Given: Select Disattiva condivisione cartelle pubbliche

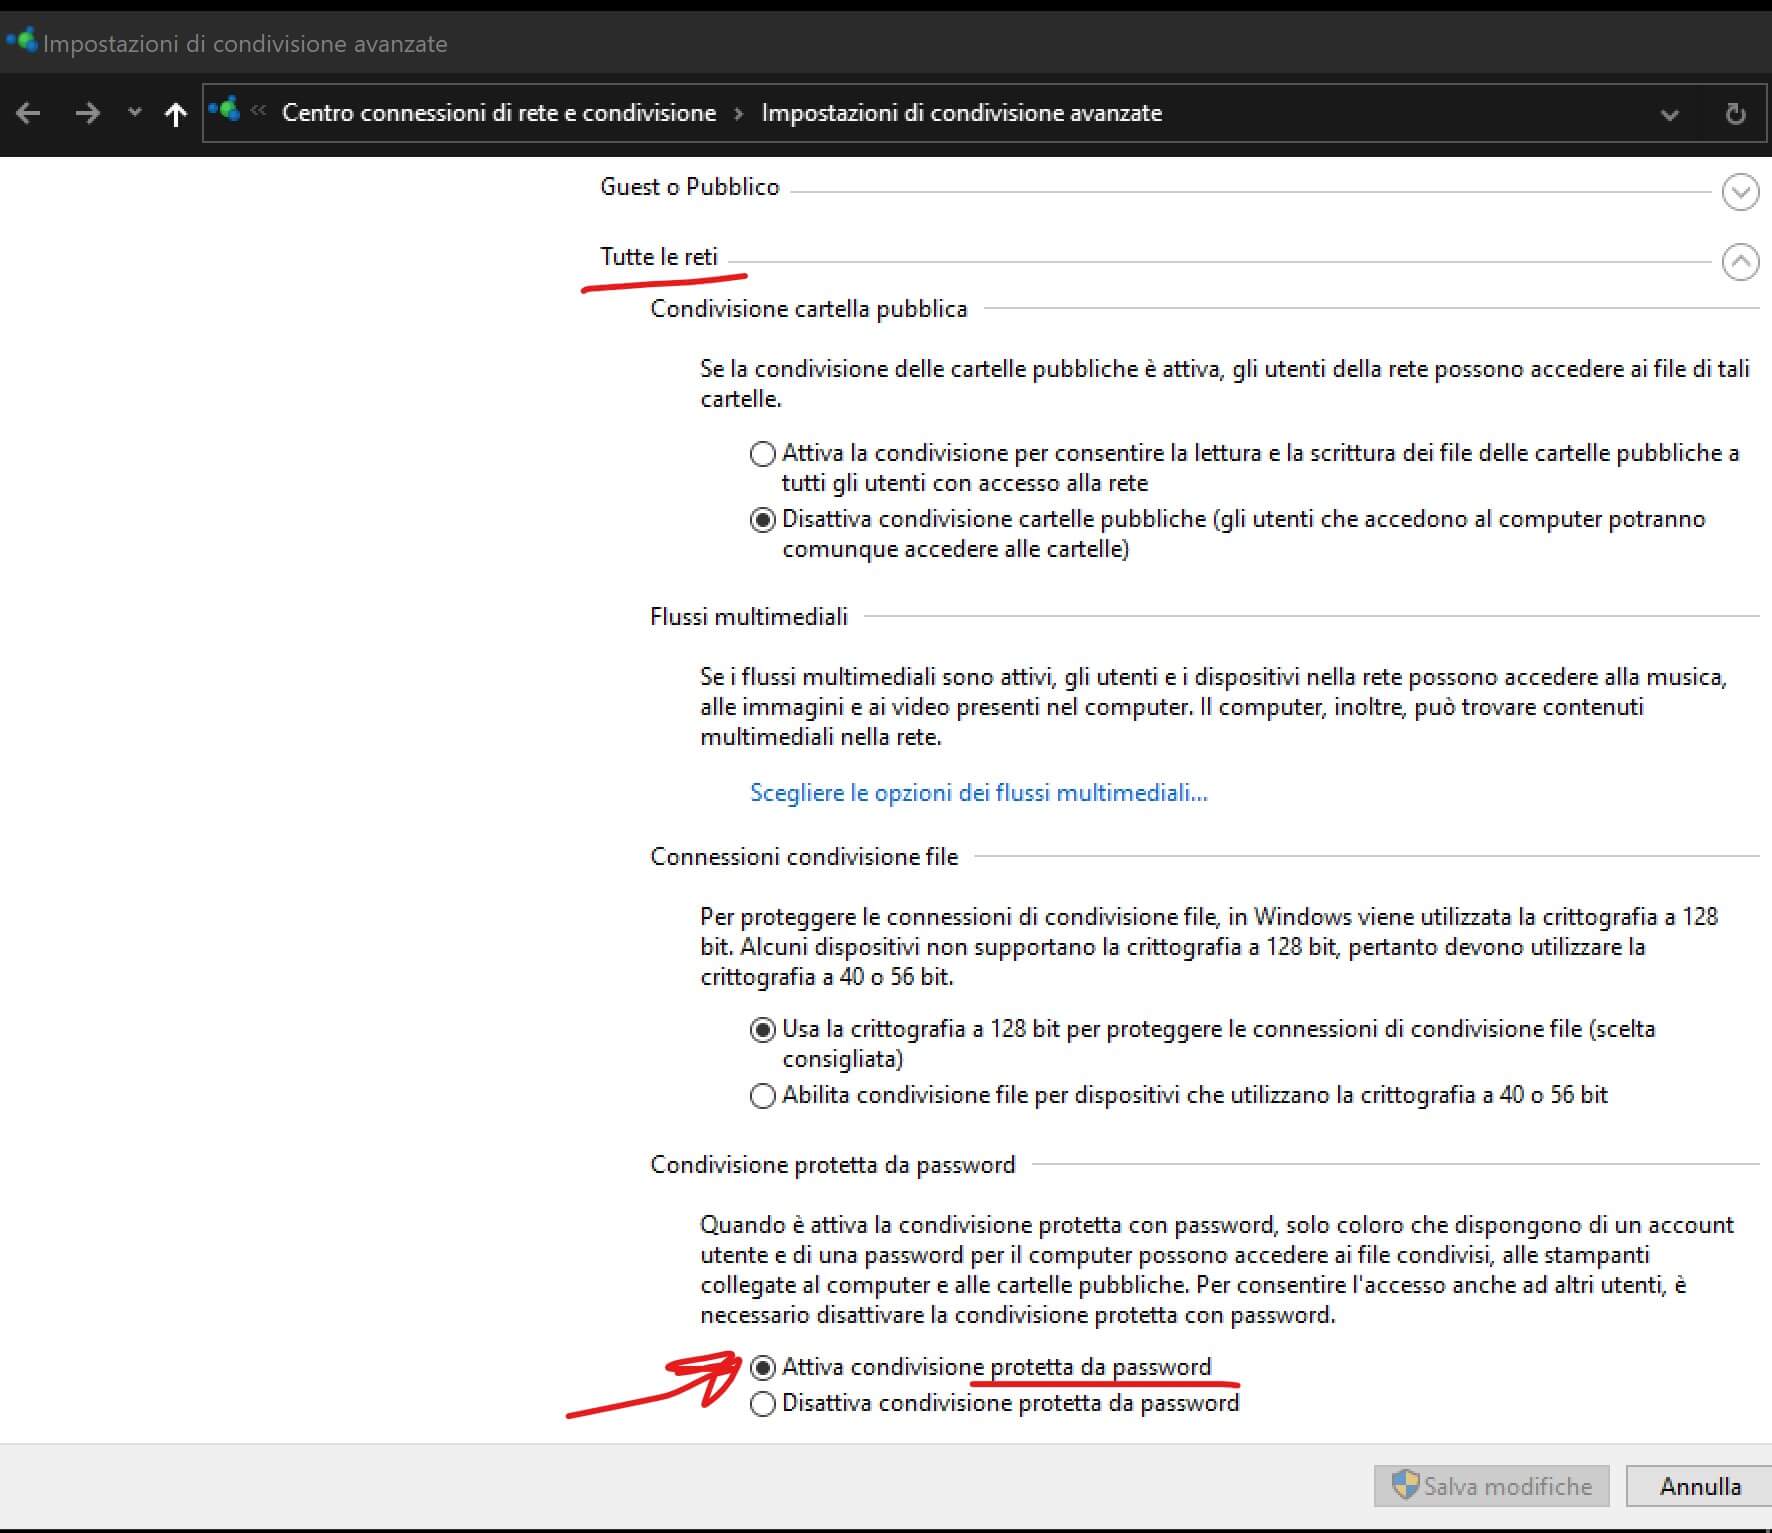Looking at the screenshot, I should pos(763,520).
